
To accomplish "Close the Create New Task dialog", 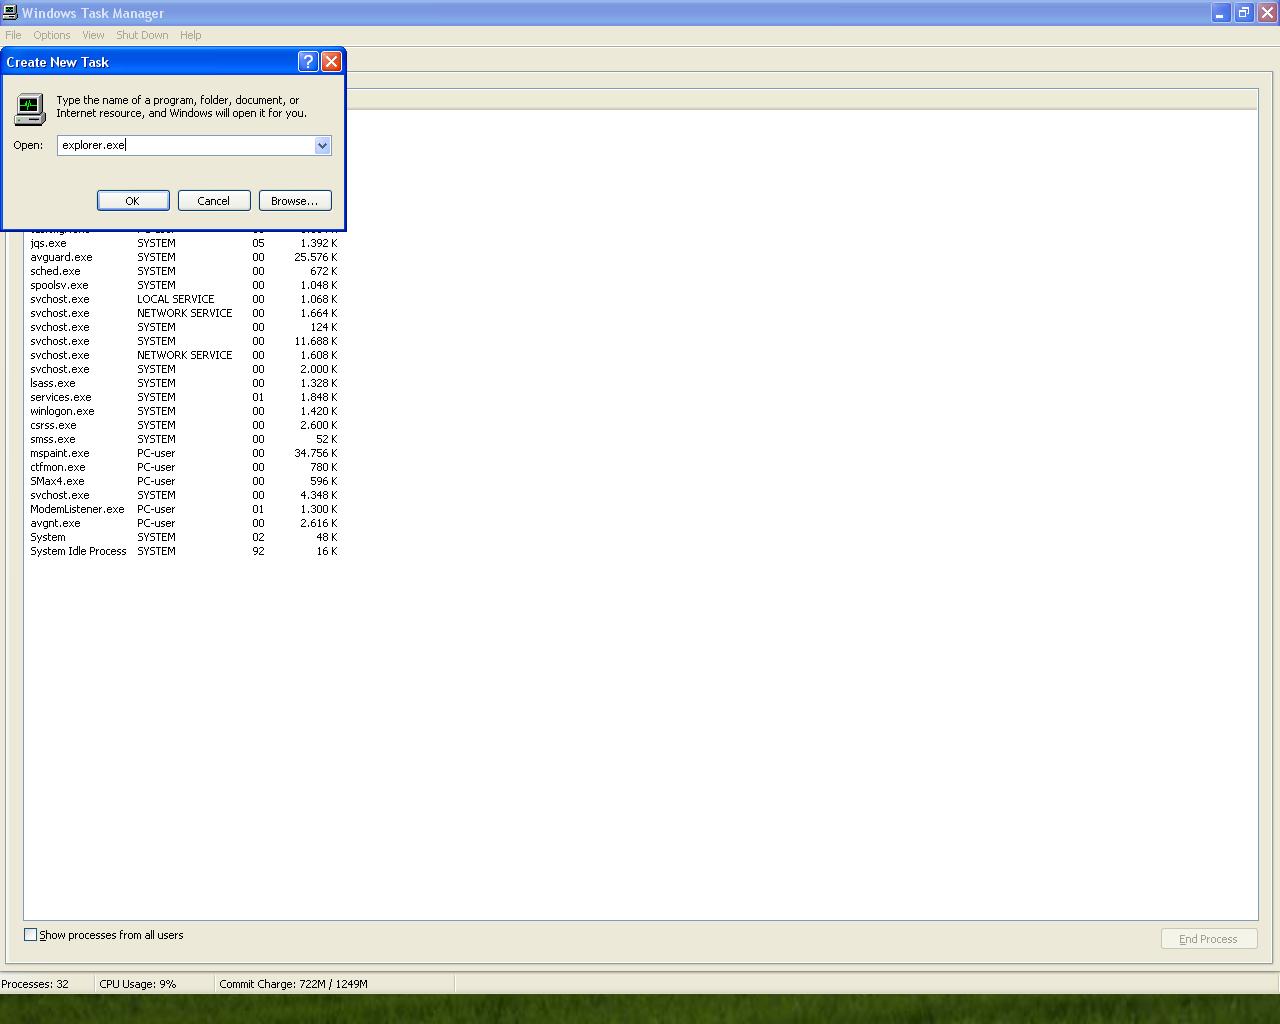I will 331,62.
